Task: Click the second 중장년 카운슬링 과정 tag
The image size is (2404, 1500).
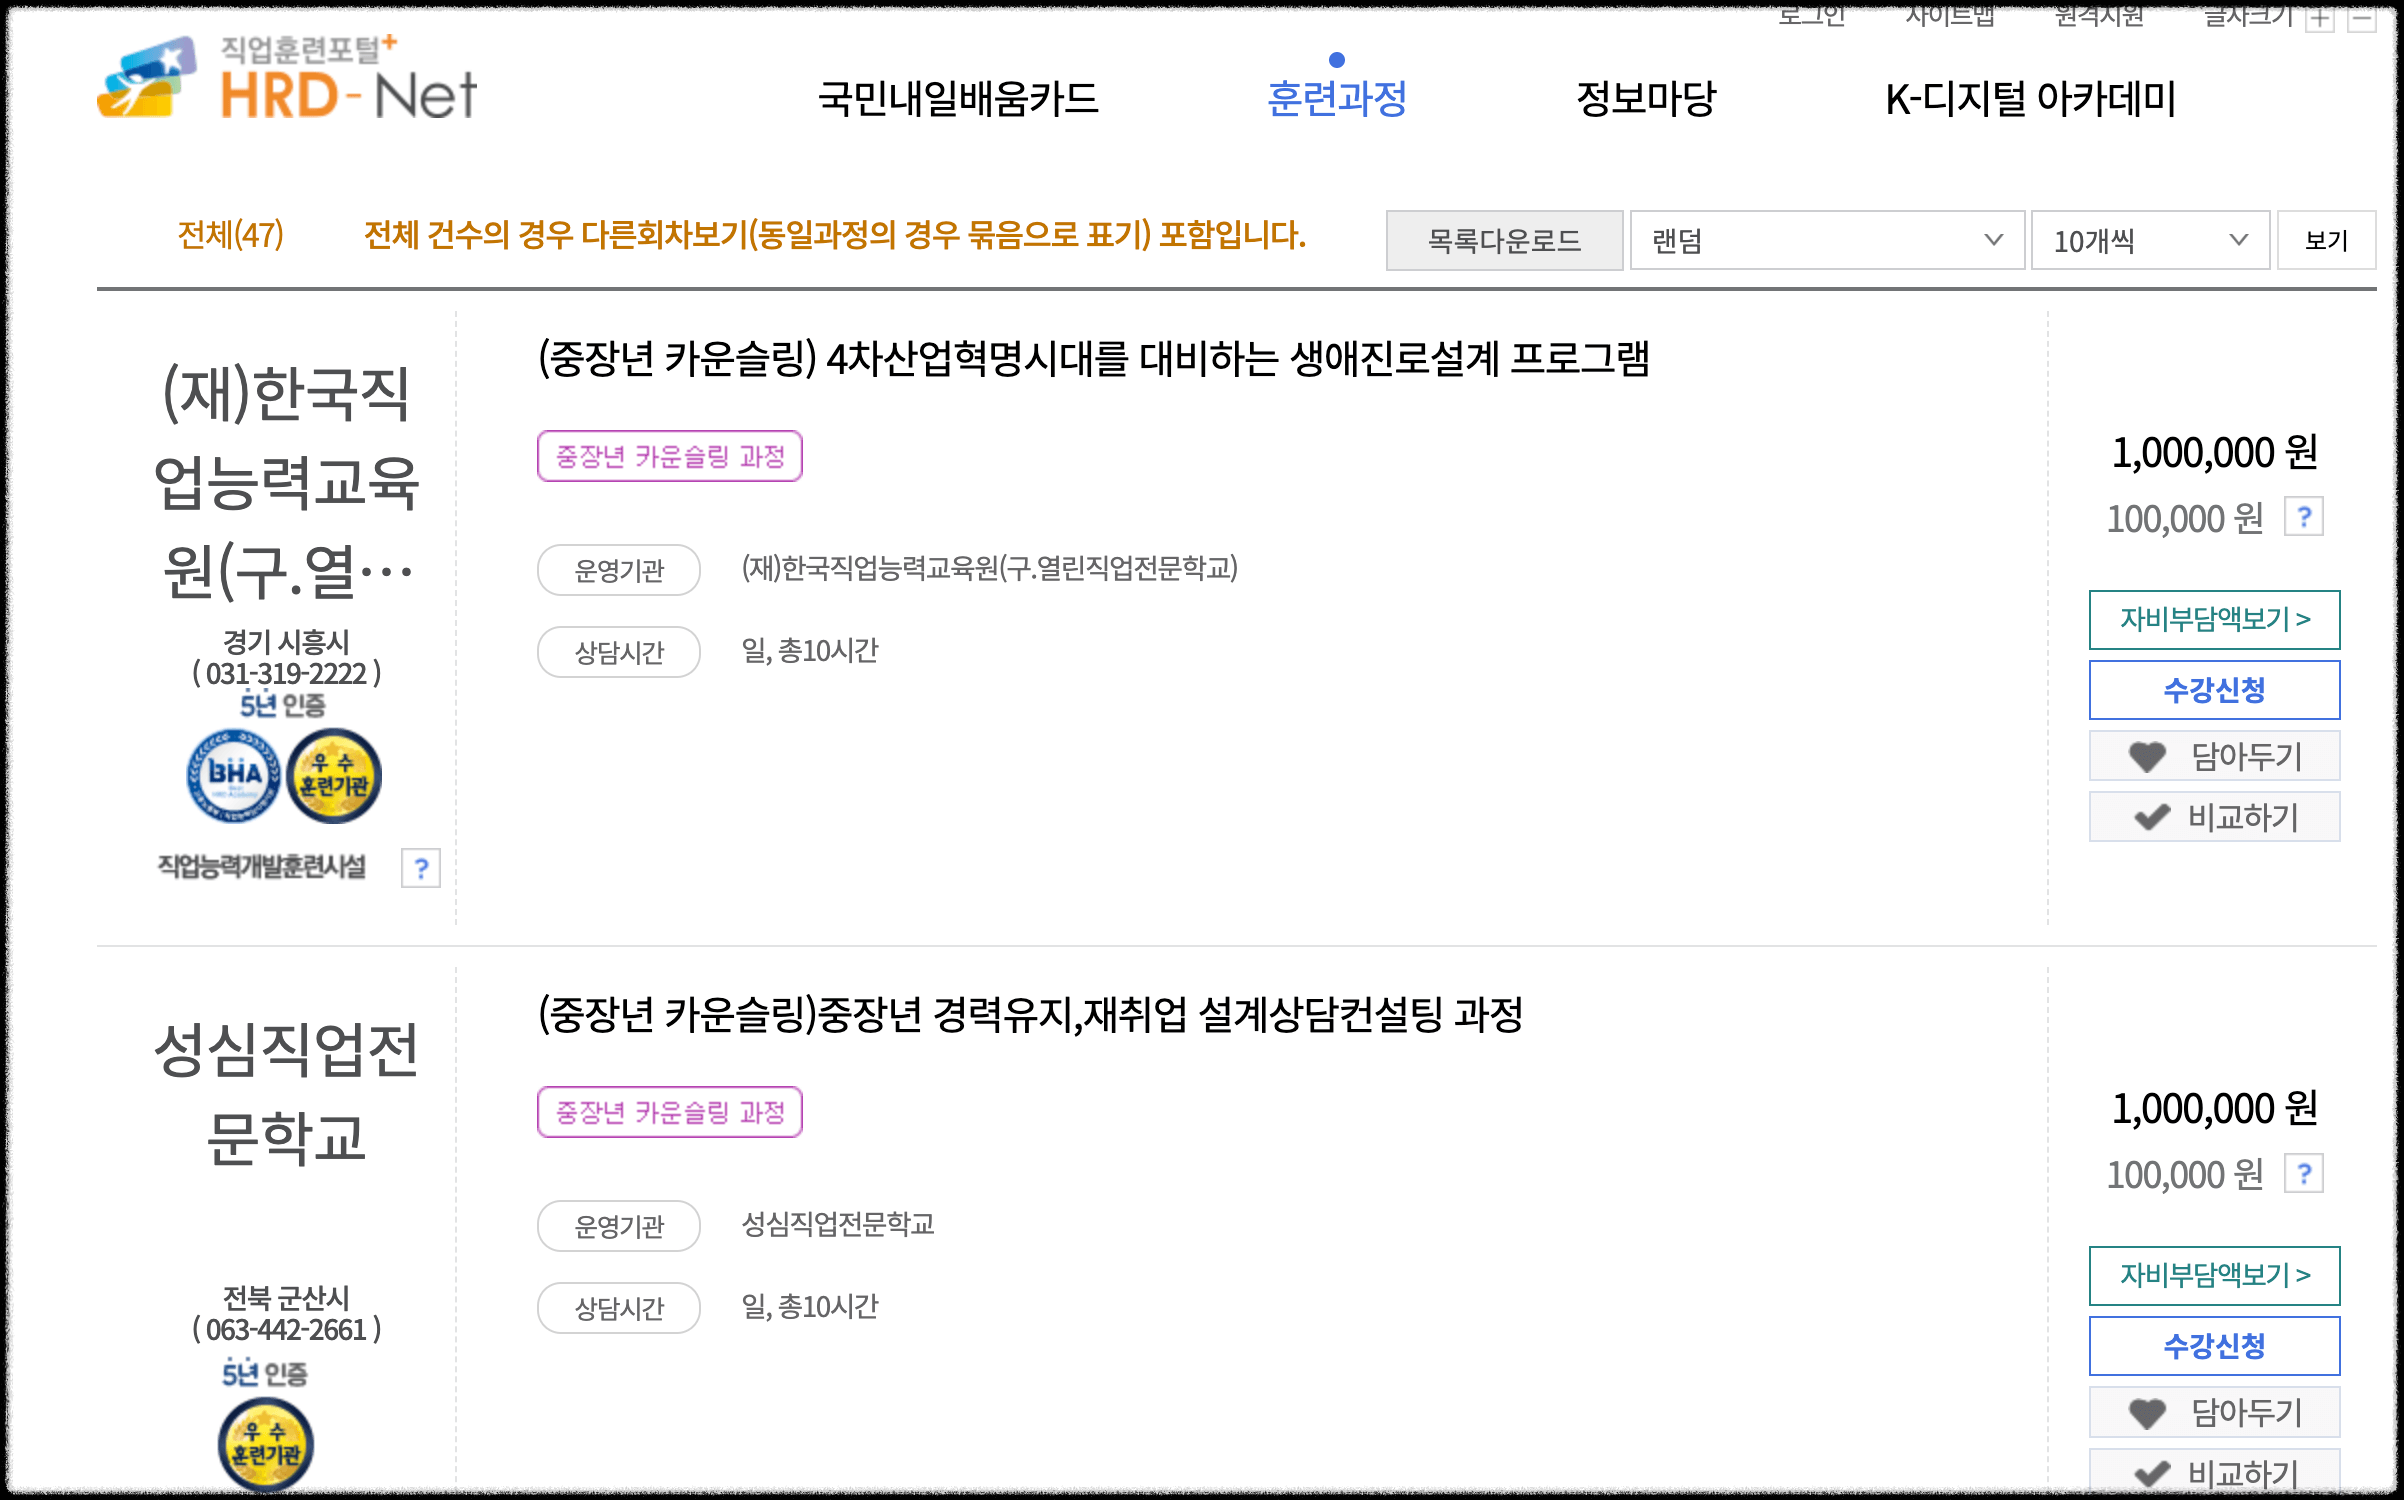Action: click(x=670, y=1112)
